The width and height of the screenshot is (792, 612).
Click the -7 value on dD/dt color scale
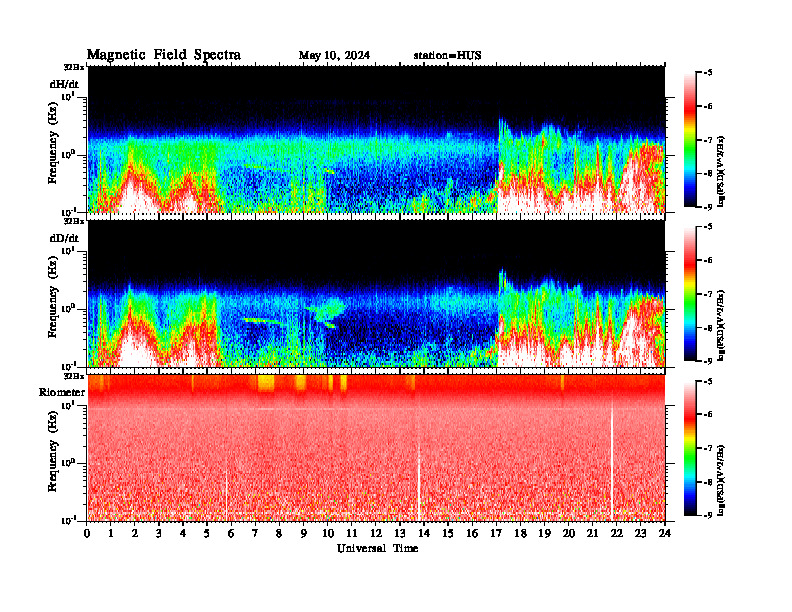[x=708, y=294]
